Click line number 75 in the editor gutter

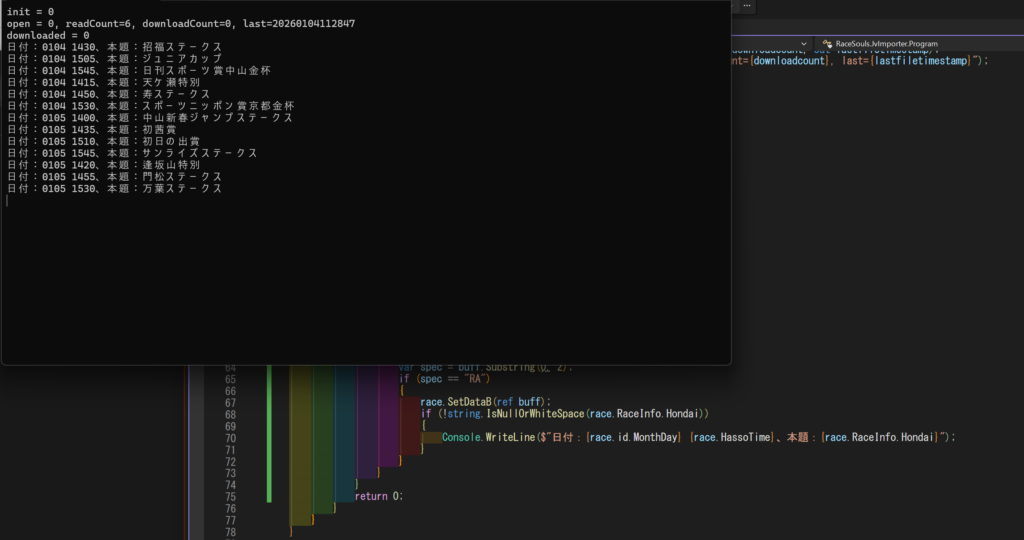230,497
